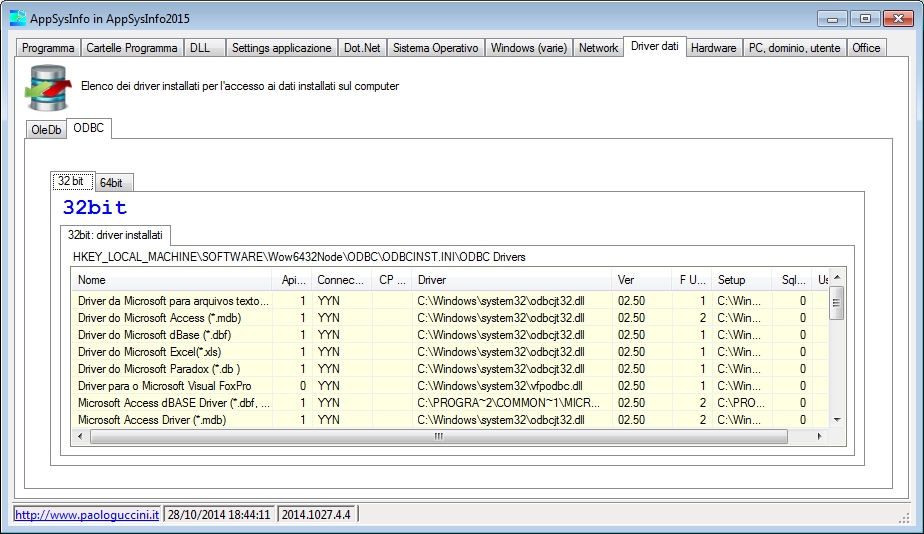924x534 pixels.
Task: Select the 32bit: driver installati tab
Action: 115,235
